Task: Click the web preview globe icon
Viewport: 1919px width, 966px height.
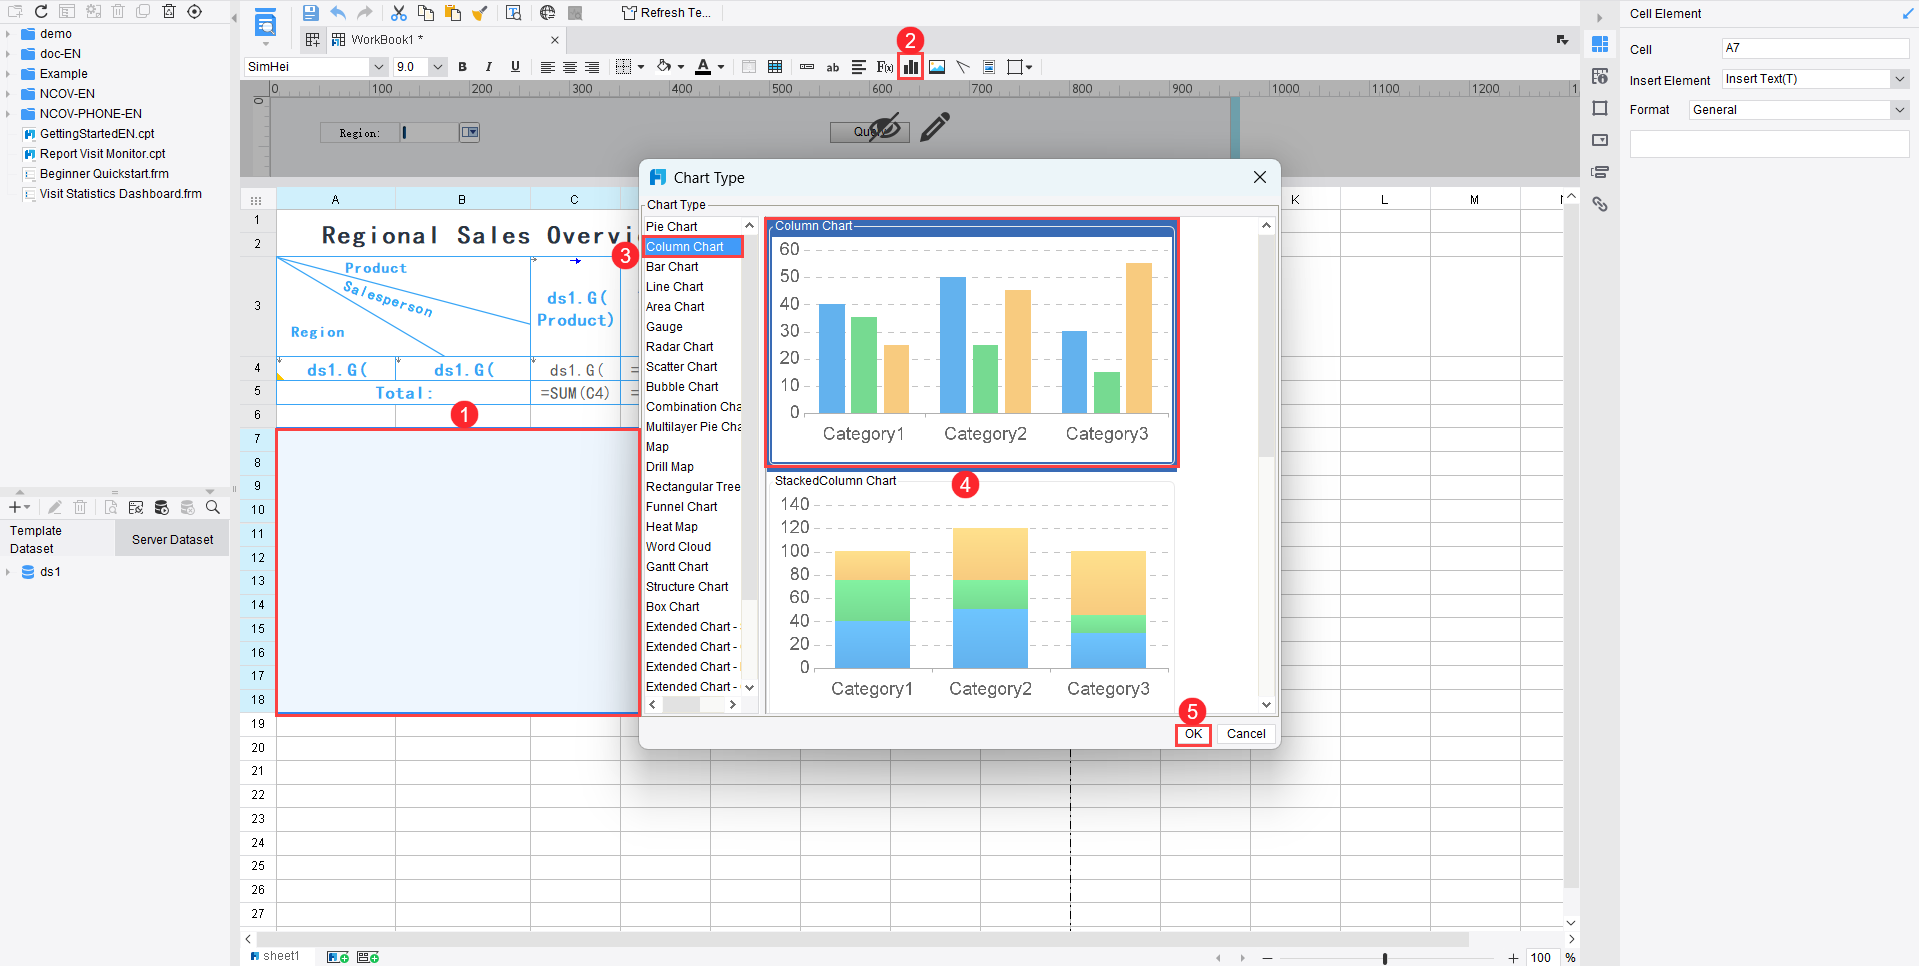Action: [547, 13]
